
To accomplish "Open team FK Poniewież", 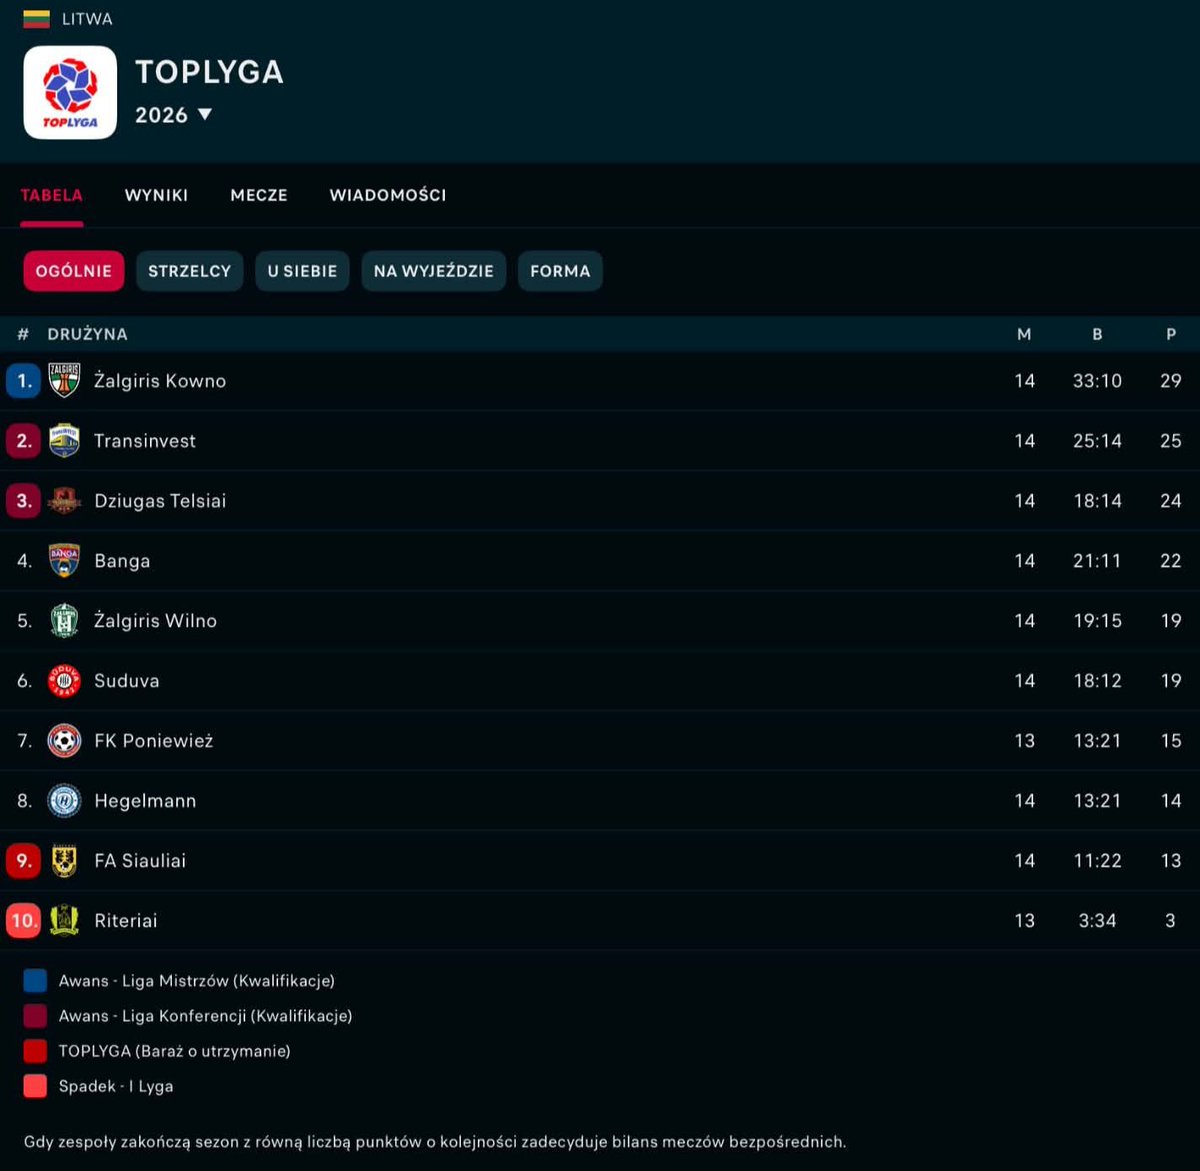I will point(154,741).
